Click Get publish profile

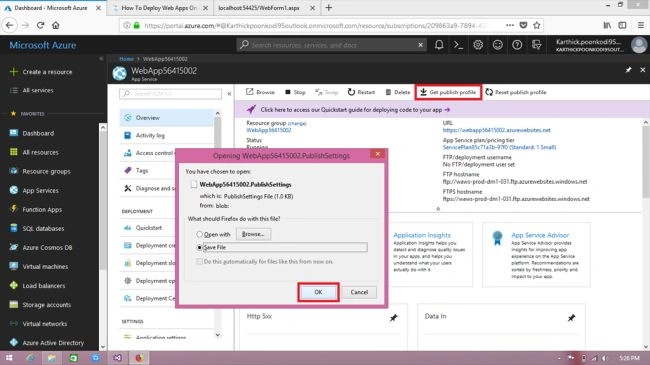tap(448, 92)
